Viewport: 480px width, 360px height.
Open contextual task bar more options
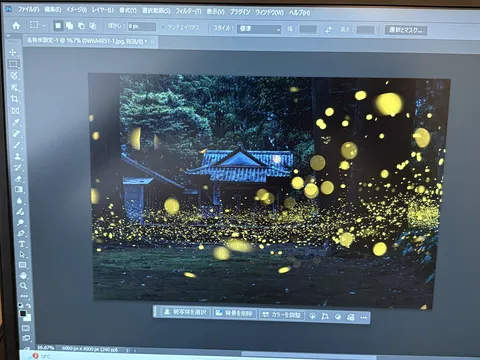click(x=364, y=318)
